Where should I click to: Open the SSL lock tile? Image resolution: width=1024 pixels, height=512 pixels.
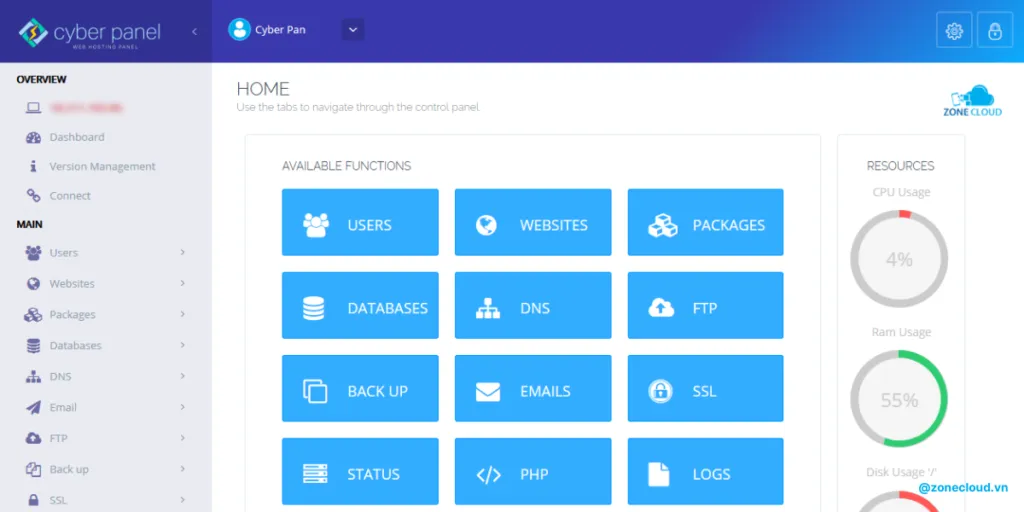click(x=705, y=391)
